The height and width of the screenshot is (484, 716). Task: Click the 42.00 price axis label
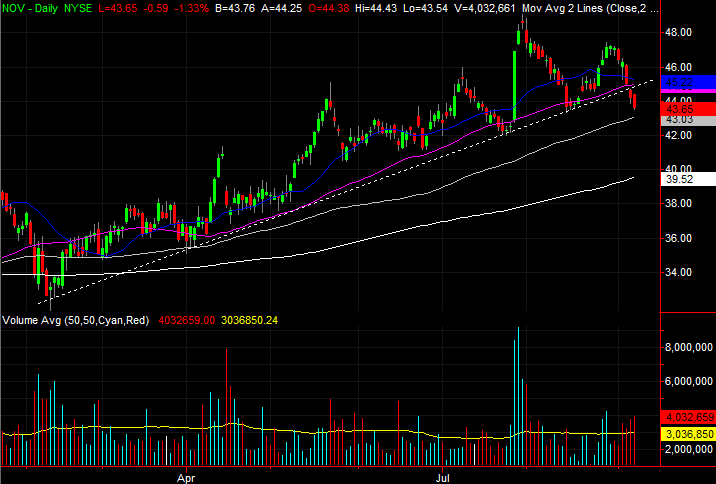click(679, 135)
